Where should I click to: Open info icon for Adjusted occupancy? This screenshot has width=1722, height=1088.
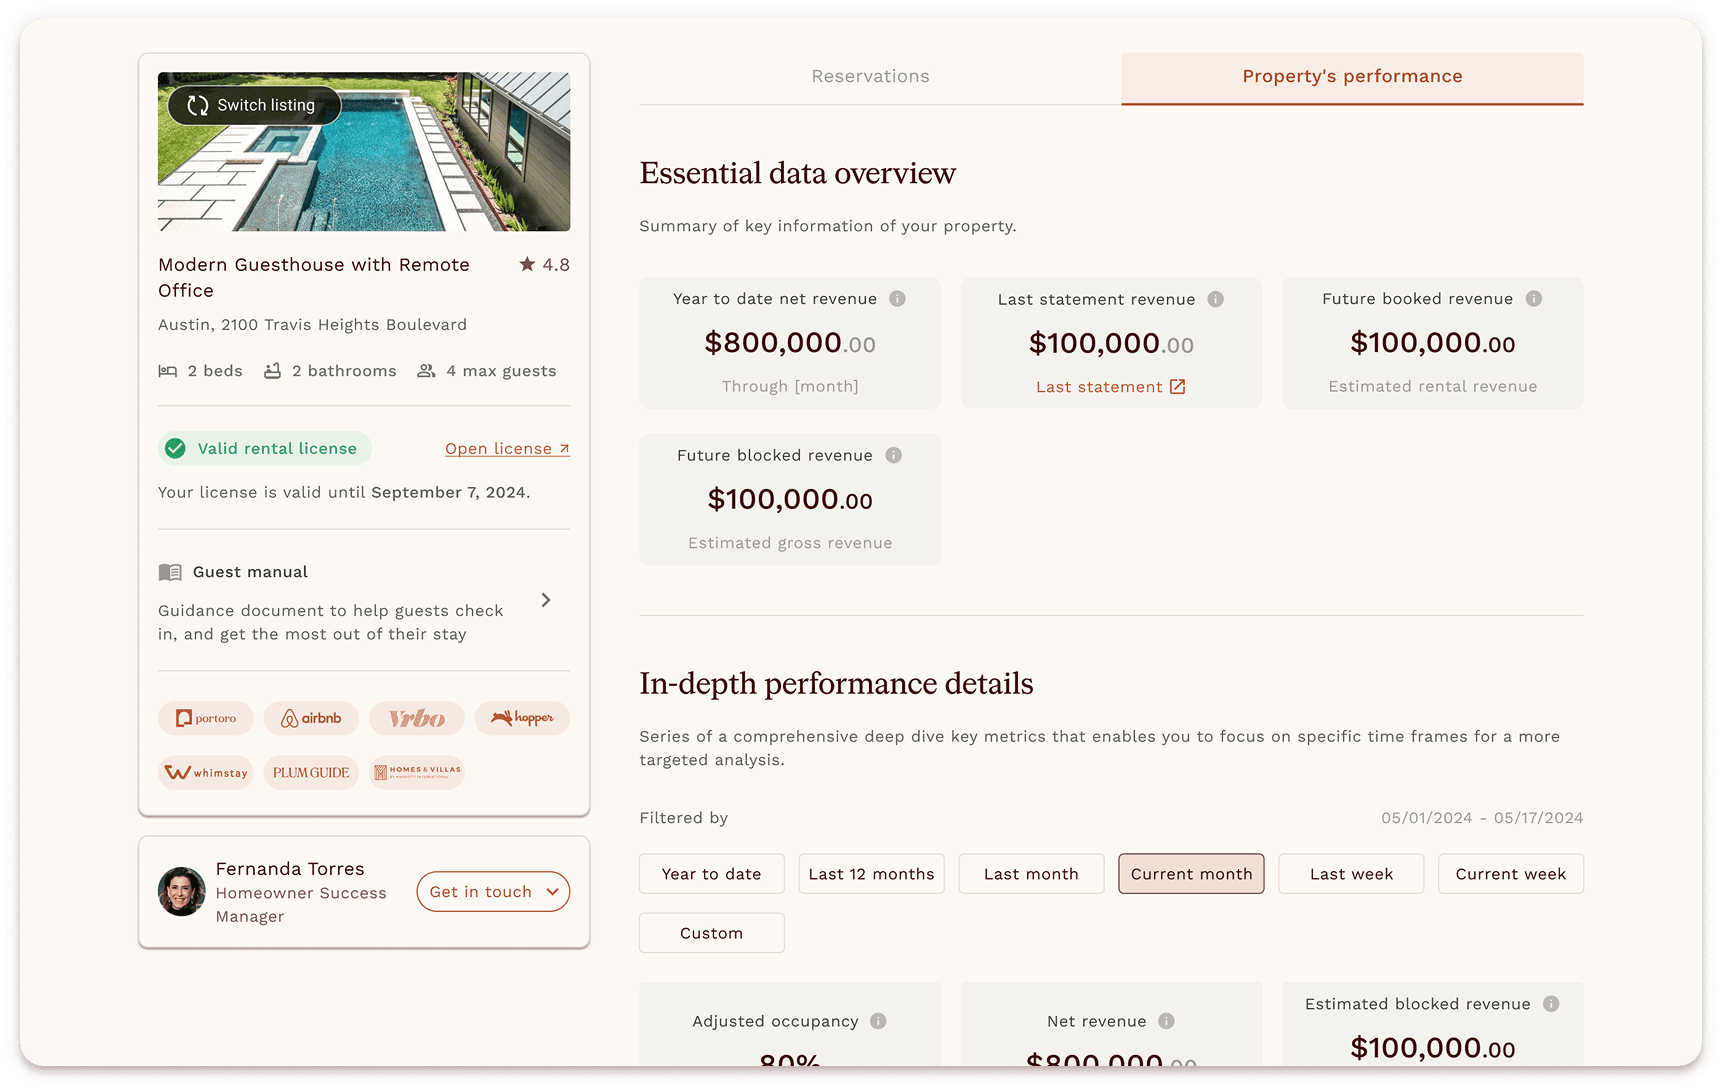pyautogui.click(x=878, y=1021)
